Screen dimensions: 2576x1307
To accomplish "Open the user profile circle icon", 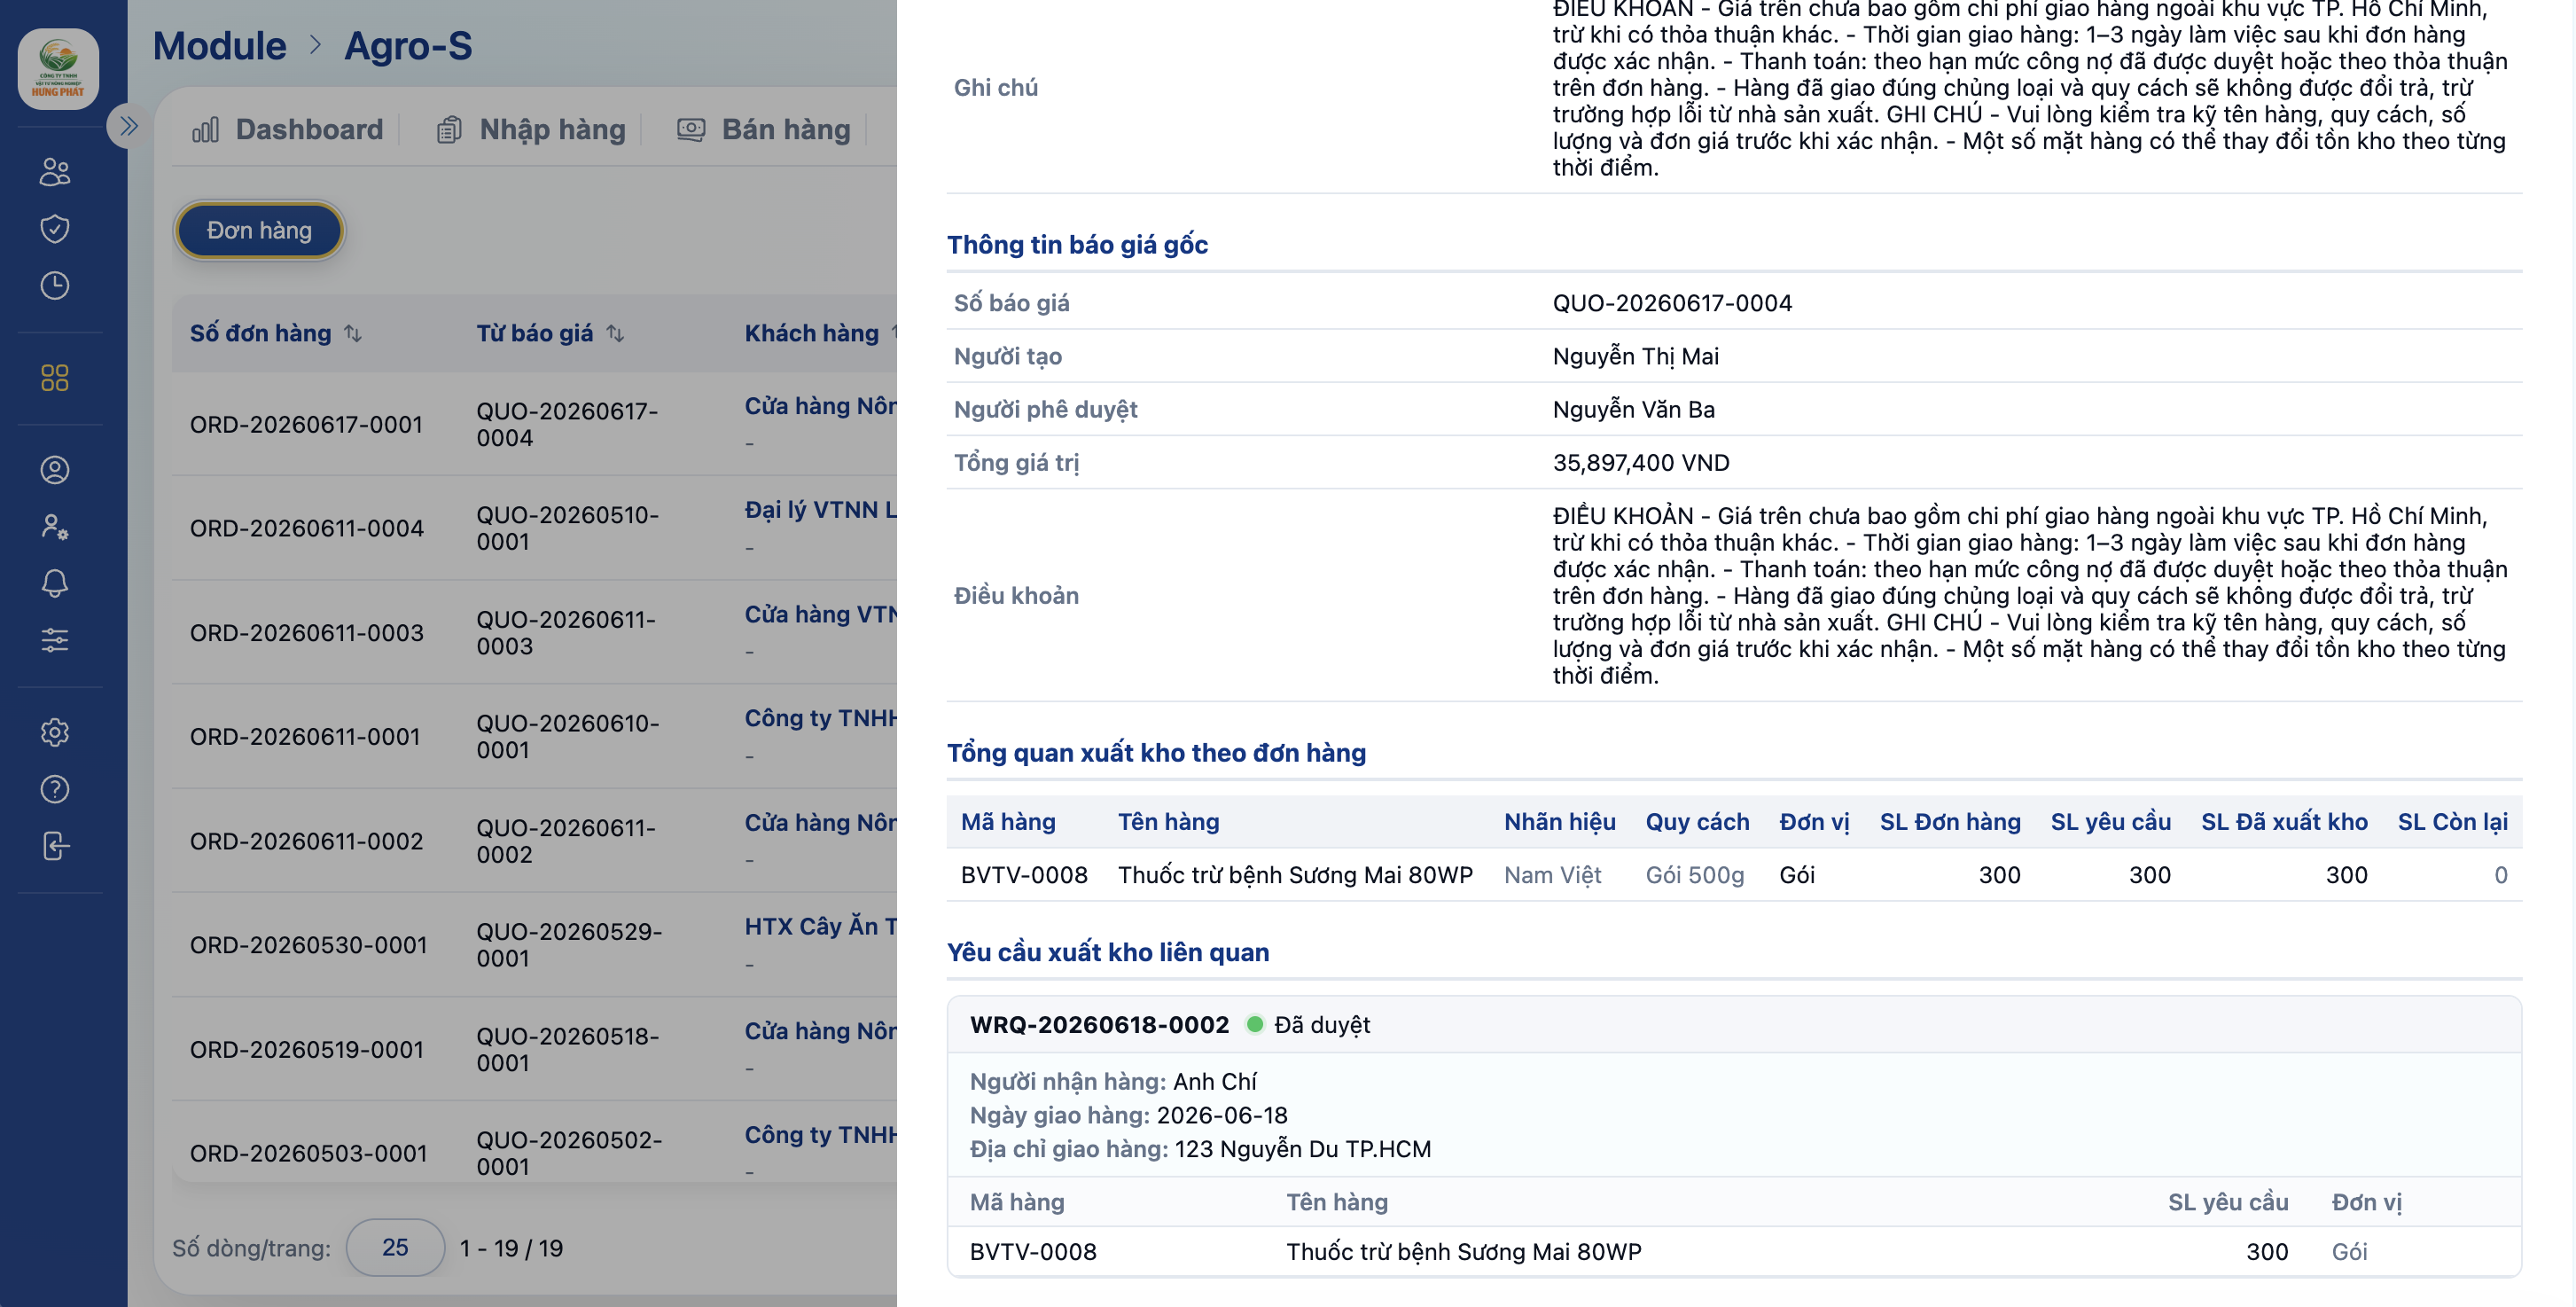I will point(55,470).
